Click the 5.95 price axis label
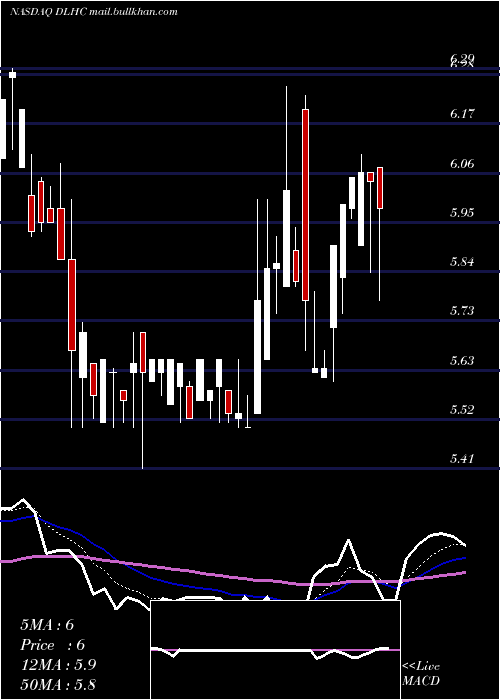Viewport: 500px width, 700px height. click(x=462, y=212)
